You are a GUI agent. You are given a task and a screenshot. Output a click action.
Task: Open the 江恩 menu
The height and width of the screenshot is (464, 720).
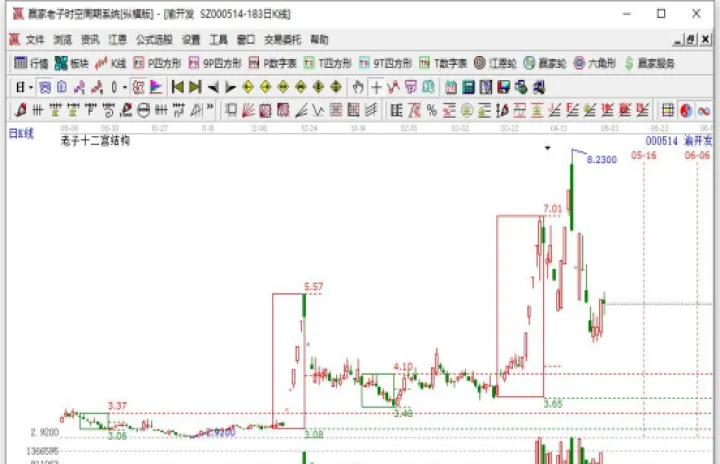click(x=118, y=40)
